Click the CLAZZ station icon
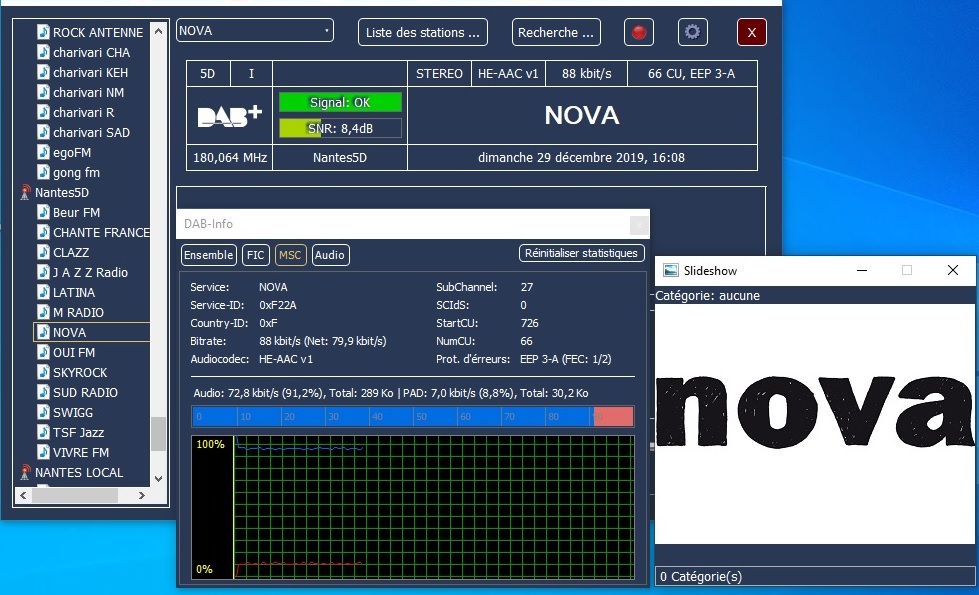Viewport: 979px width, 595px height. (x=43, y=252)
